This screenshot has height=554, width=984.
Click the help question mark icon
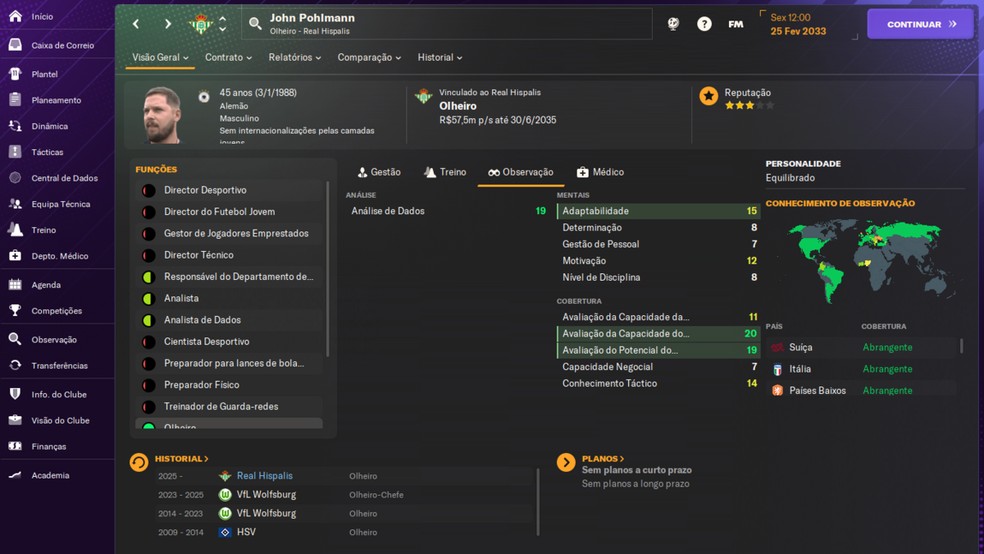tap(704, 24)
